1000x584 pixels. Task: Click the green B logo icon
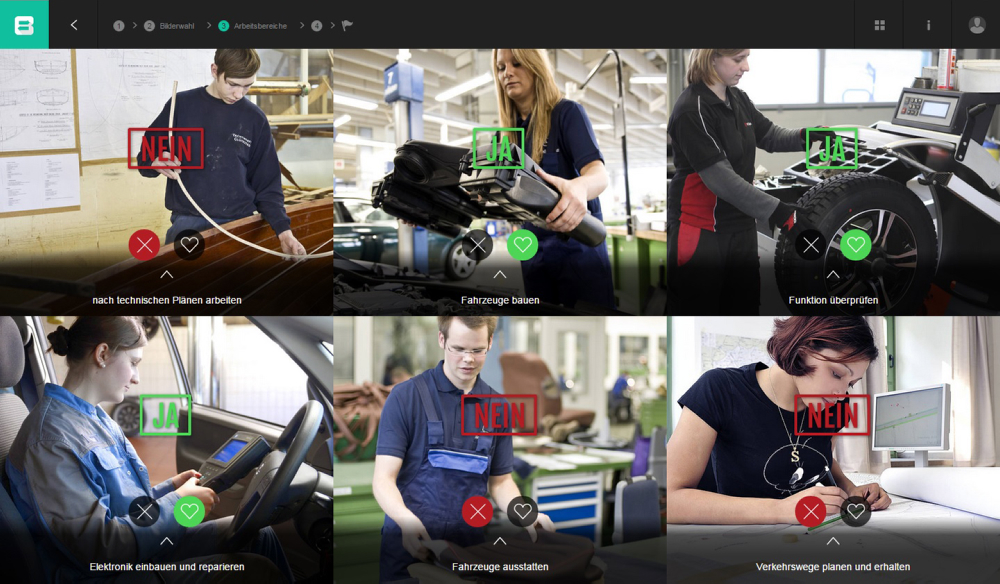click(x=24, y=25)
